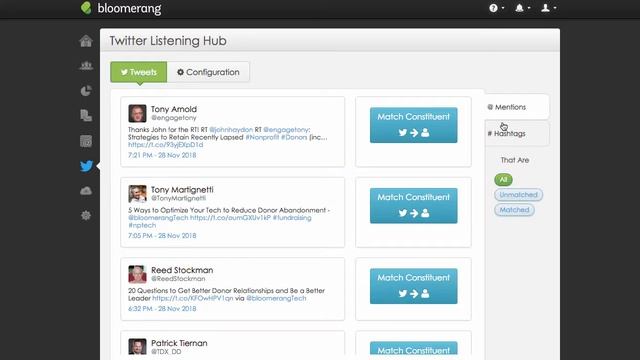Screen dimensions: 640x360
Task: Click the 7:21 PM timestamp
Action: tap(162, 155)
